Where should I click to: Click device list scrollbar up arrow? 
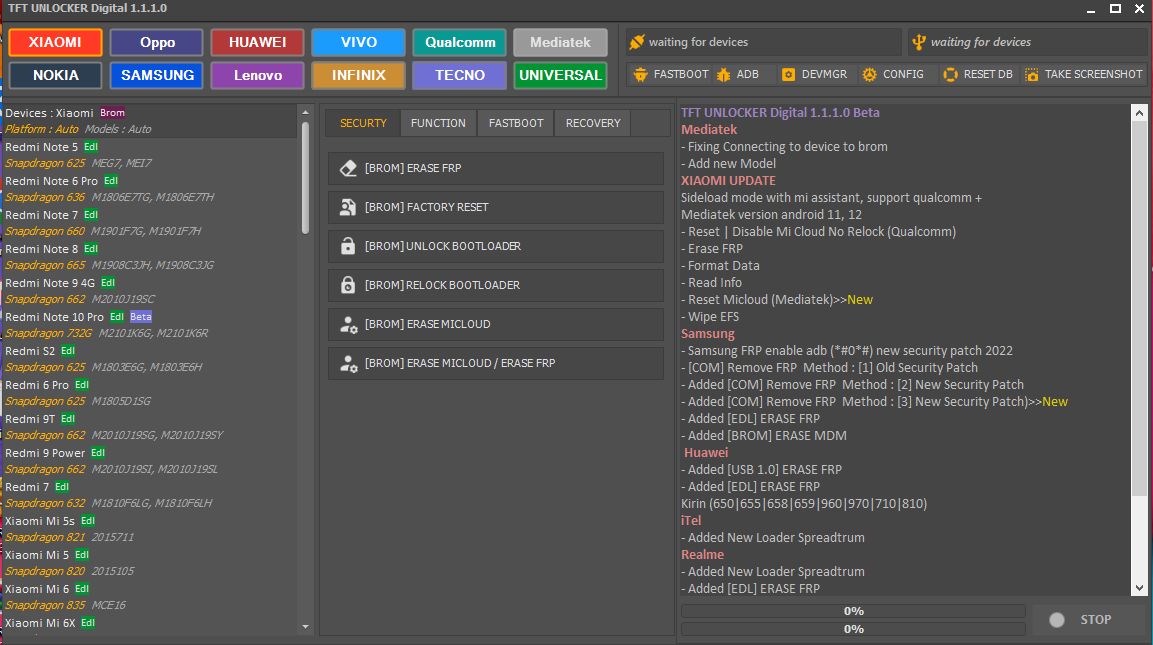[305, 113]
